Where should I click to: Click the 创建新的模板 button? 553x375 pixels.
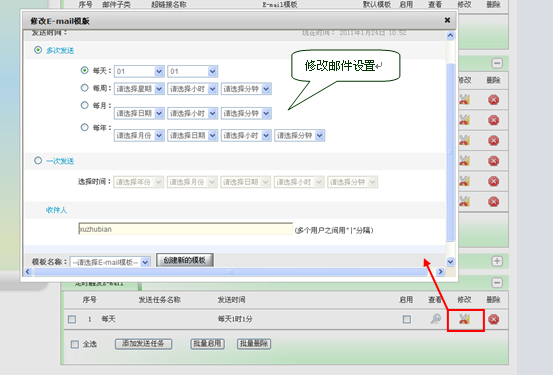184,260
